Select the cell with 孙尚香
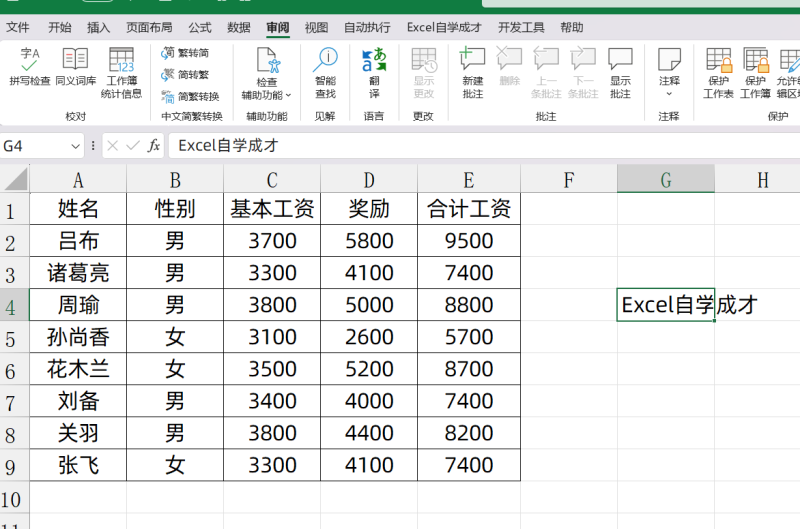800x529 pixels. click(78, 337)
